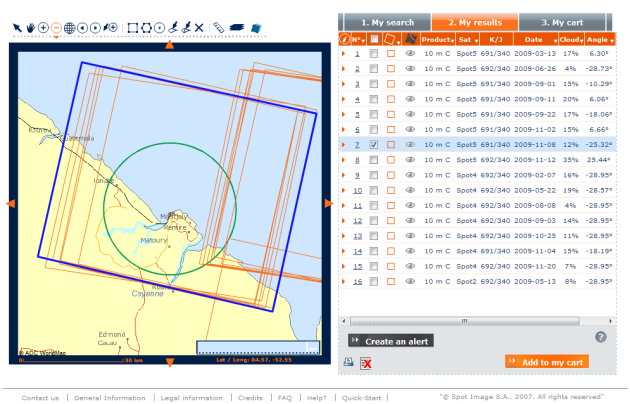Click the Create an alert button
Image resolution: width=630 pixels, height=404 pixels.
[x=391, y=341]
